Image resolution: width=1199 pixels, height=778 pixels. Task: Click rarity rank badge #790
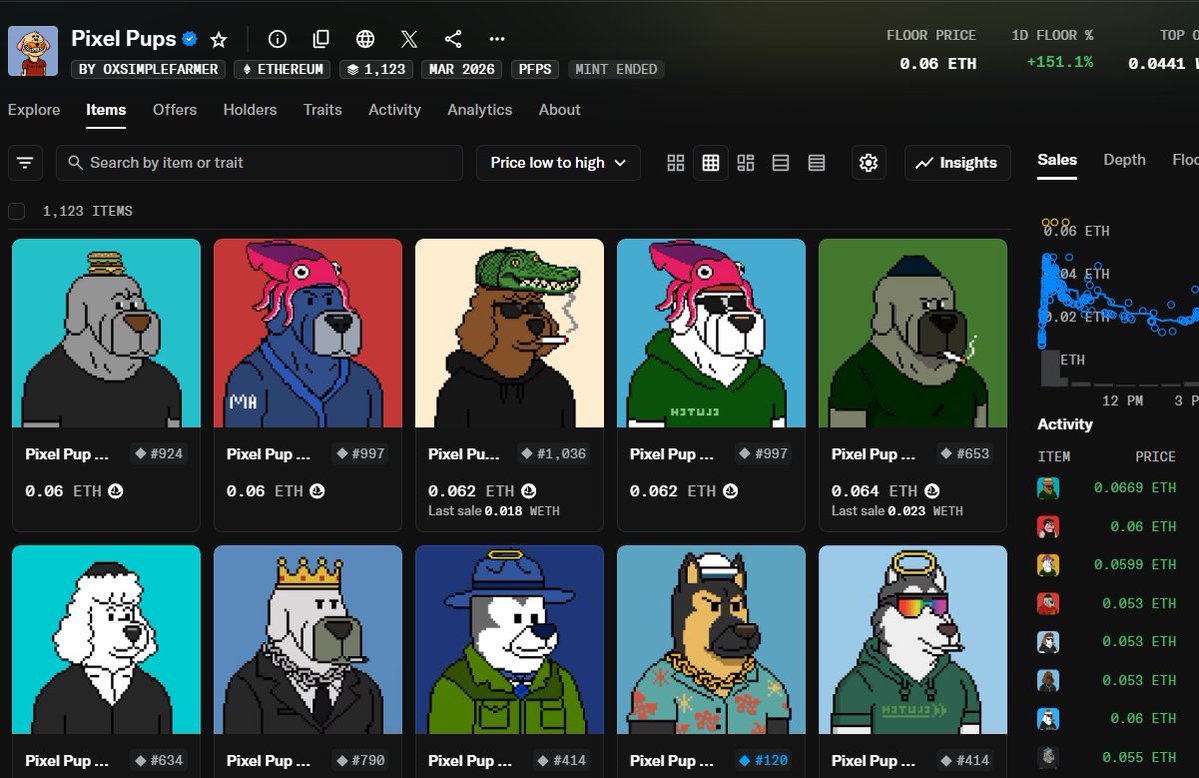(x=361, y=760)
